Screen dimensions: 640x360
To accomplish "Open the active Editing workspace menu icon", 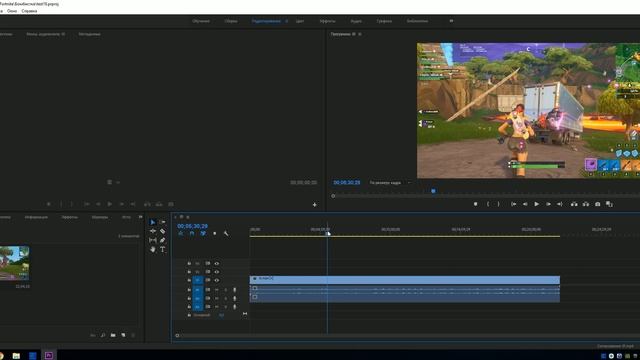I will click(x=287, y=21).
